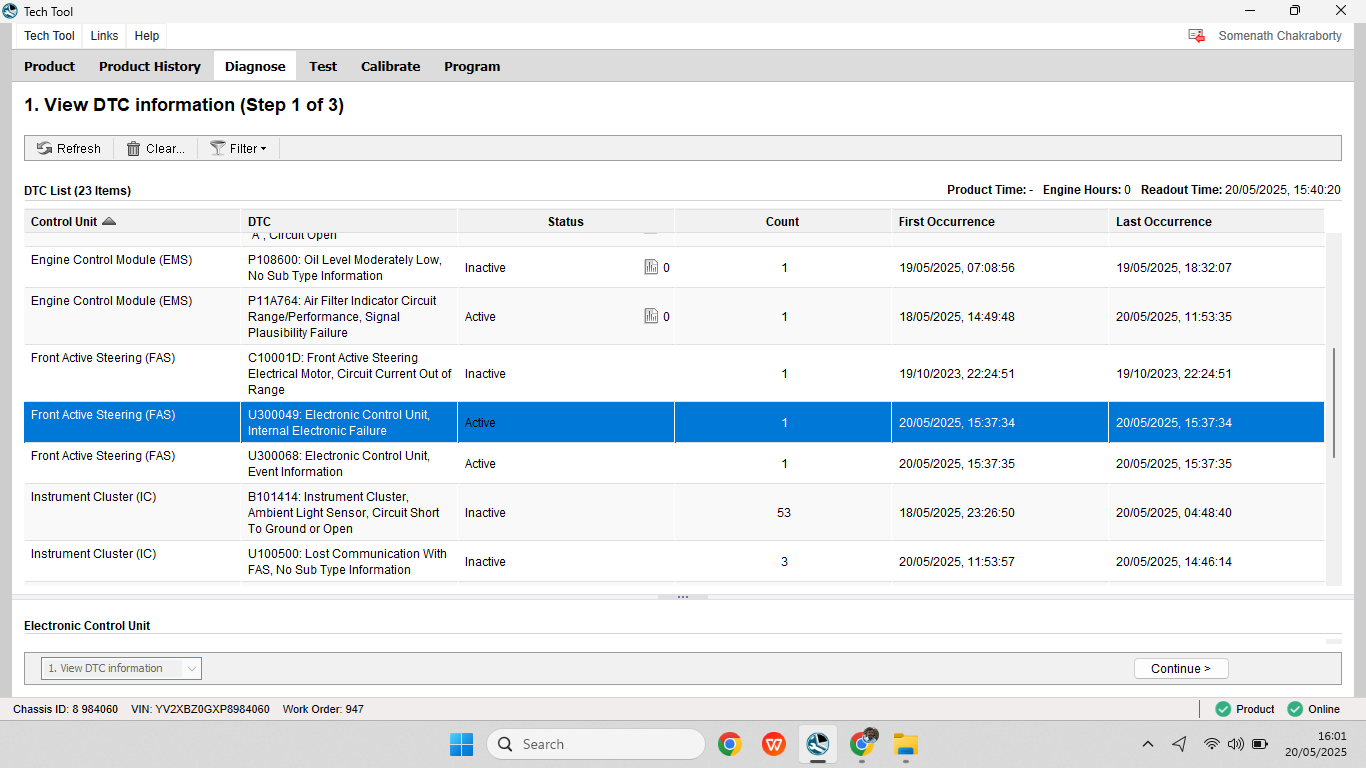
Task: Sort by the Count column header
Action: (783, 222)
